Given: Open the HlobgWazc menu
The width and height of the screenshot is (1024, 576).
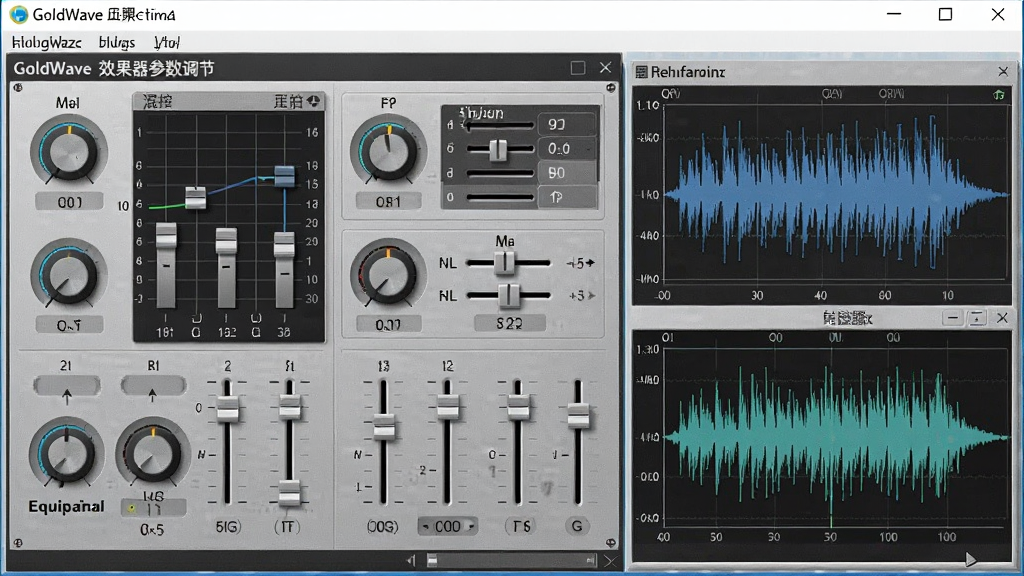Looking at the screenshot, I should 47,42.
